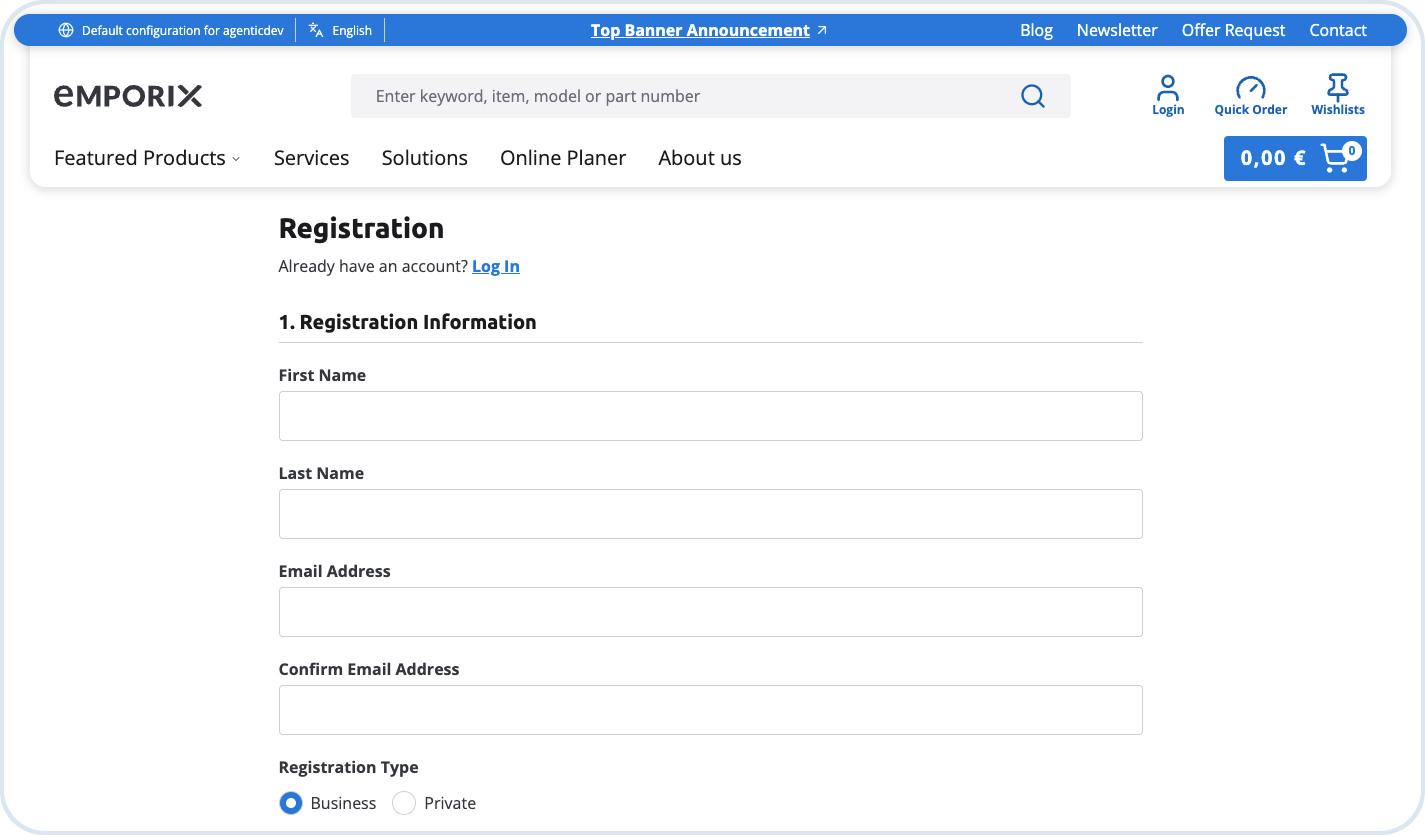Viewport: 1425px width, 835px height.
Task: Open the Solutions menu item
Action: [x=424, y=158]
